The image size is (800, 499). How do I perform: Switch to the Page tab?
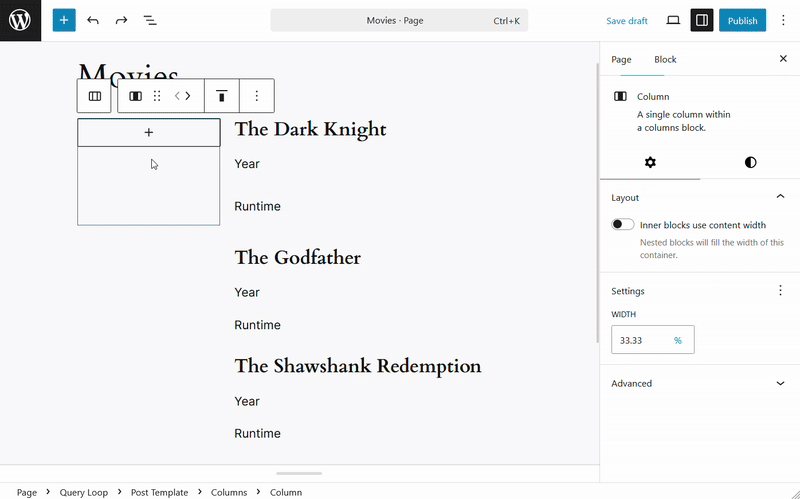621,59
